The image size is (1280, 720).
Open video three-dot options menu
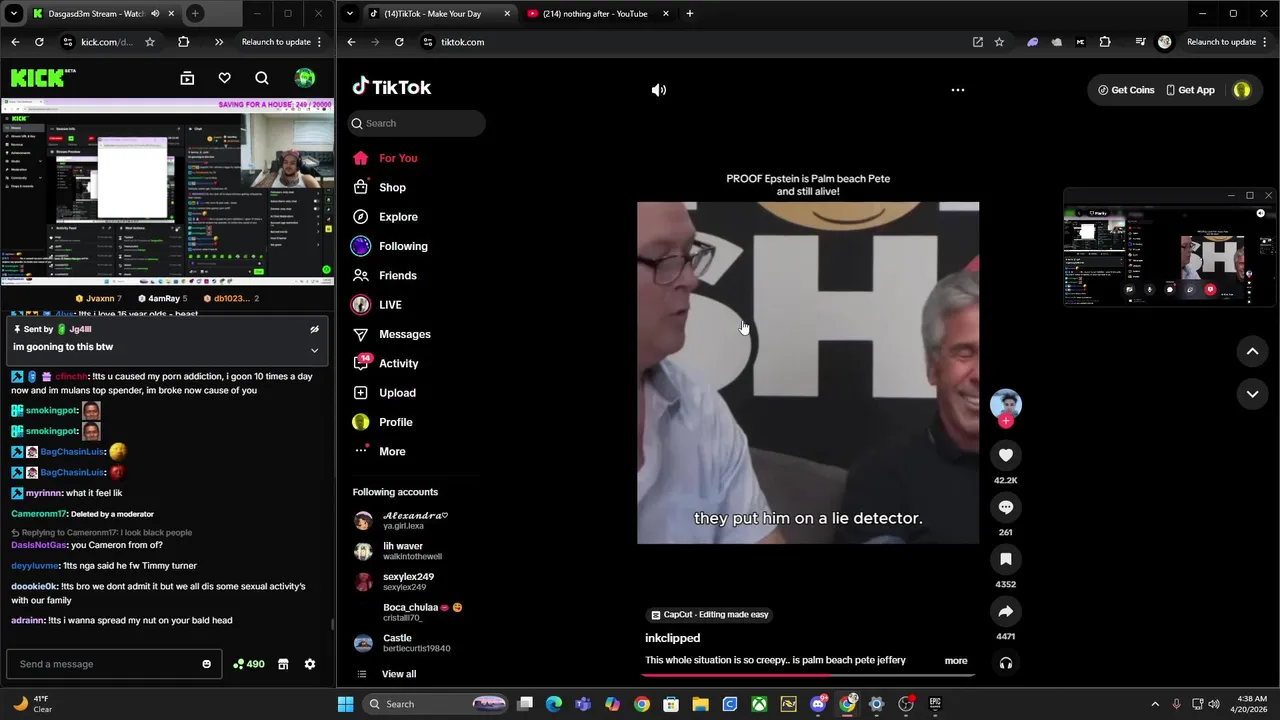coord(958,90)
